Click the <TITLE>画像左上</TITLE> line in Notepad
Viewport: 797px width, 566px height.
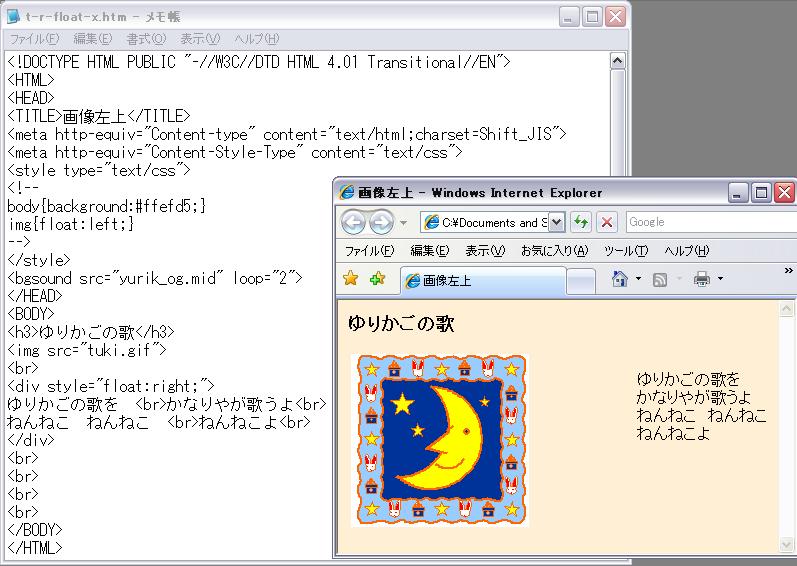pyautogui.click(x=99, y=116)
